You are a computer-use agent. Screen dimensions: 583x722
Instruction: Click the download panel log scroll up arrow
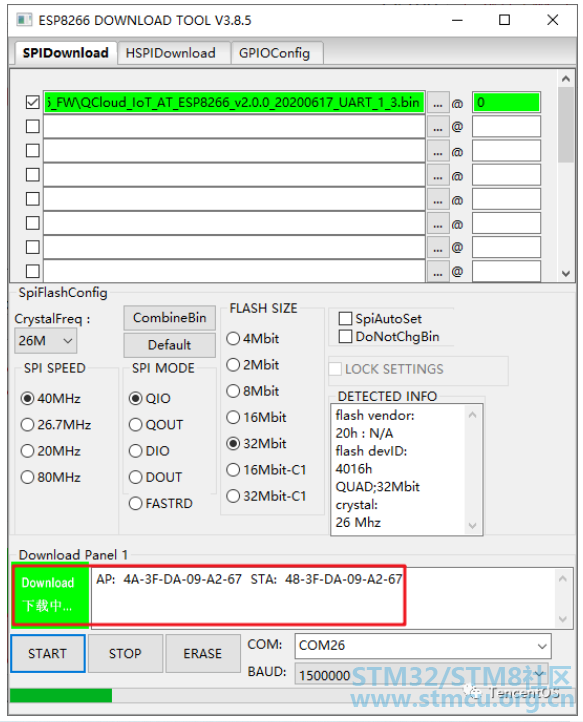pos(563,579)
